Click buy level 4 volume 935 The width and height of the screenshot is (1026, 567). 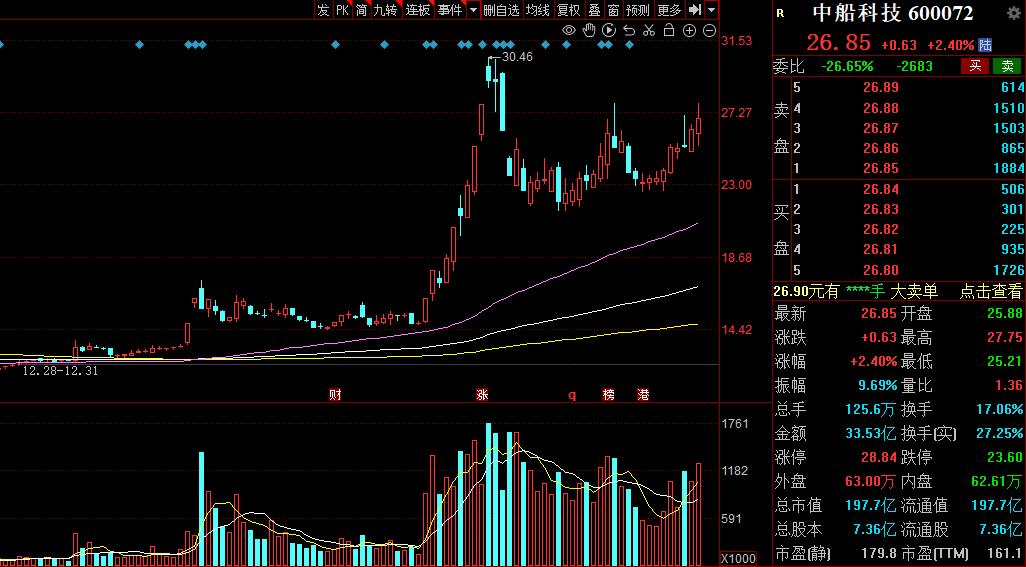tap(1012, 249)
